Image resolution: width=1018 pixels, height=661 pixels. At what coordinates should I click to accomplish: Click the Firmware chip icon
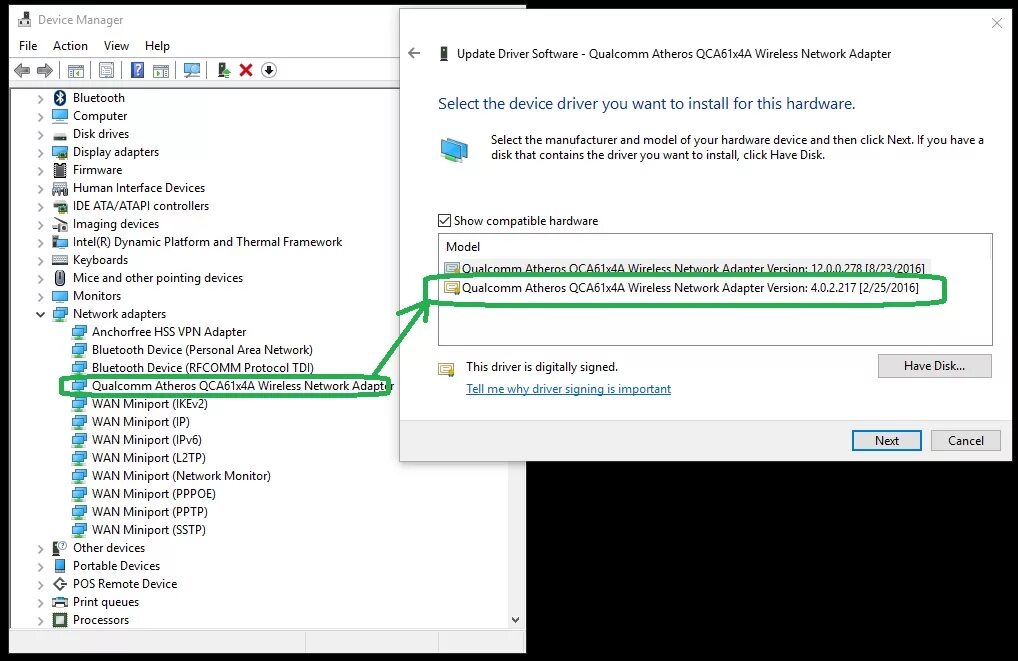(60, 170)
